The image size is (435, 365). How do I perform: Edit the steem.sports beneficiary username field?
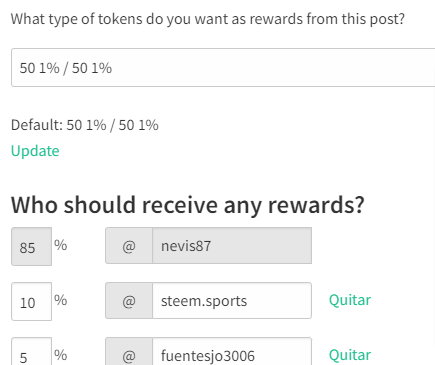coord(232,301)
